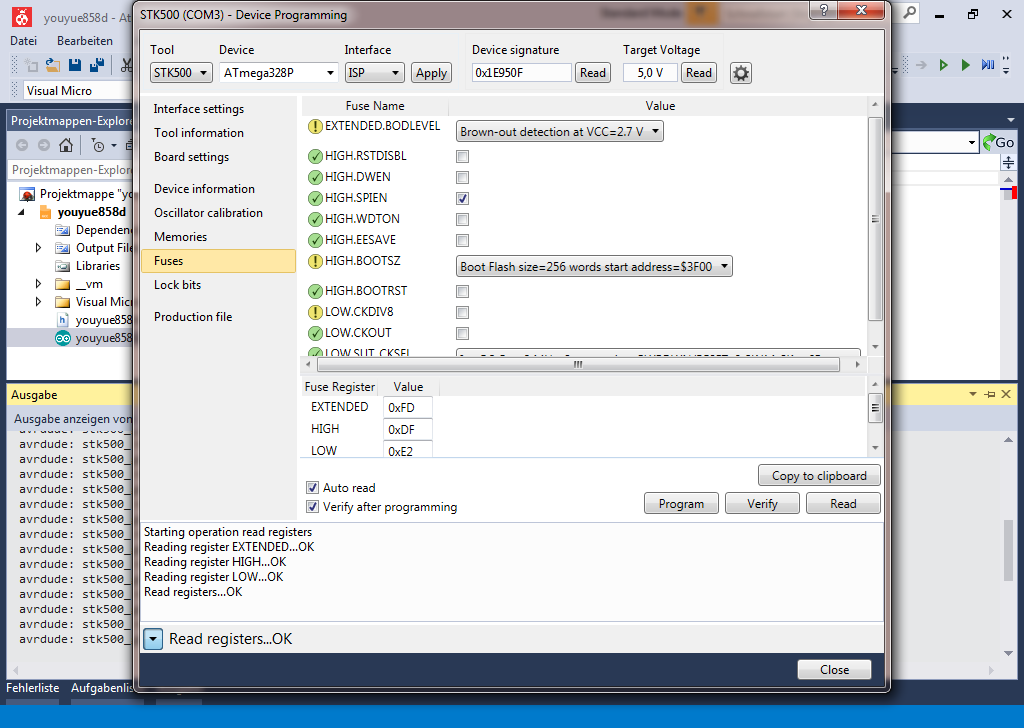This screenshot has width=1024, height=728.
Task: Enable the HIGH.DWEN fuse checkbox
Action: (x=462, y=177)
